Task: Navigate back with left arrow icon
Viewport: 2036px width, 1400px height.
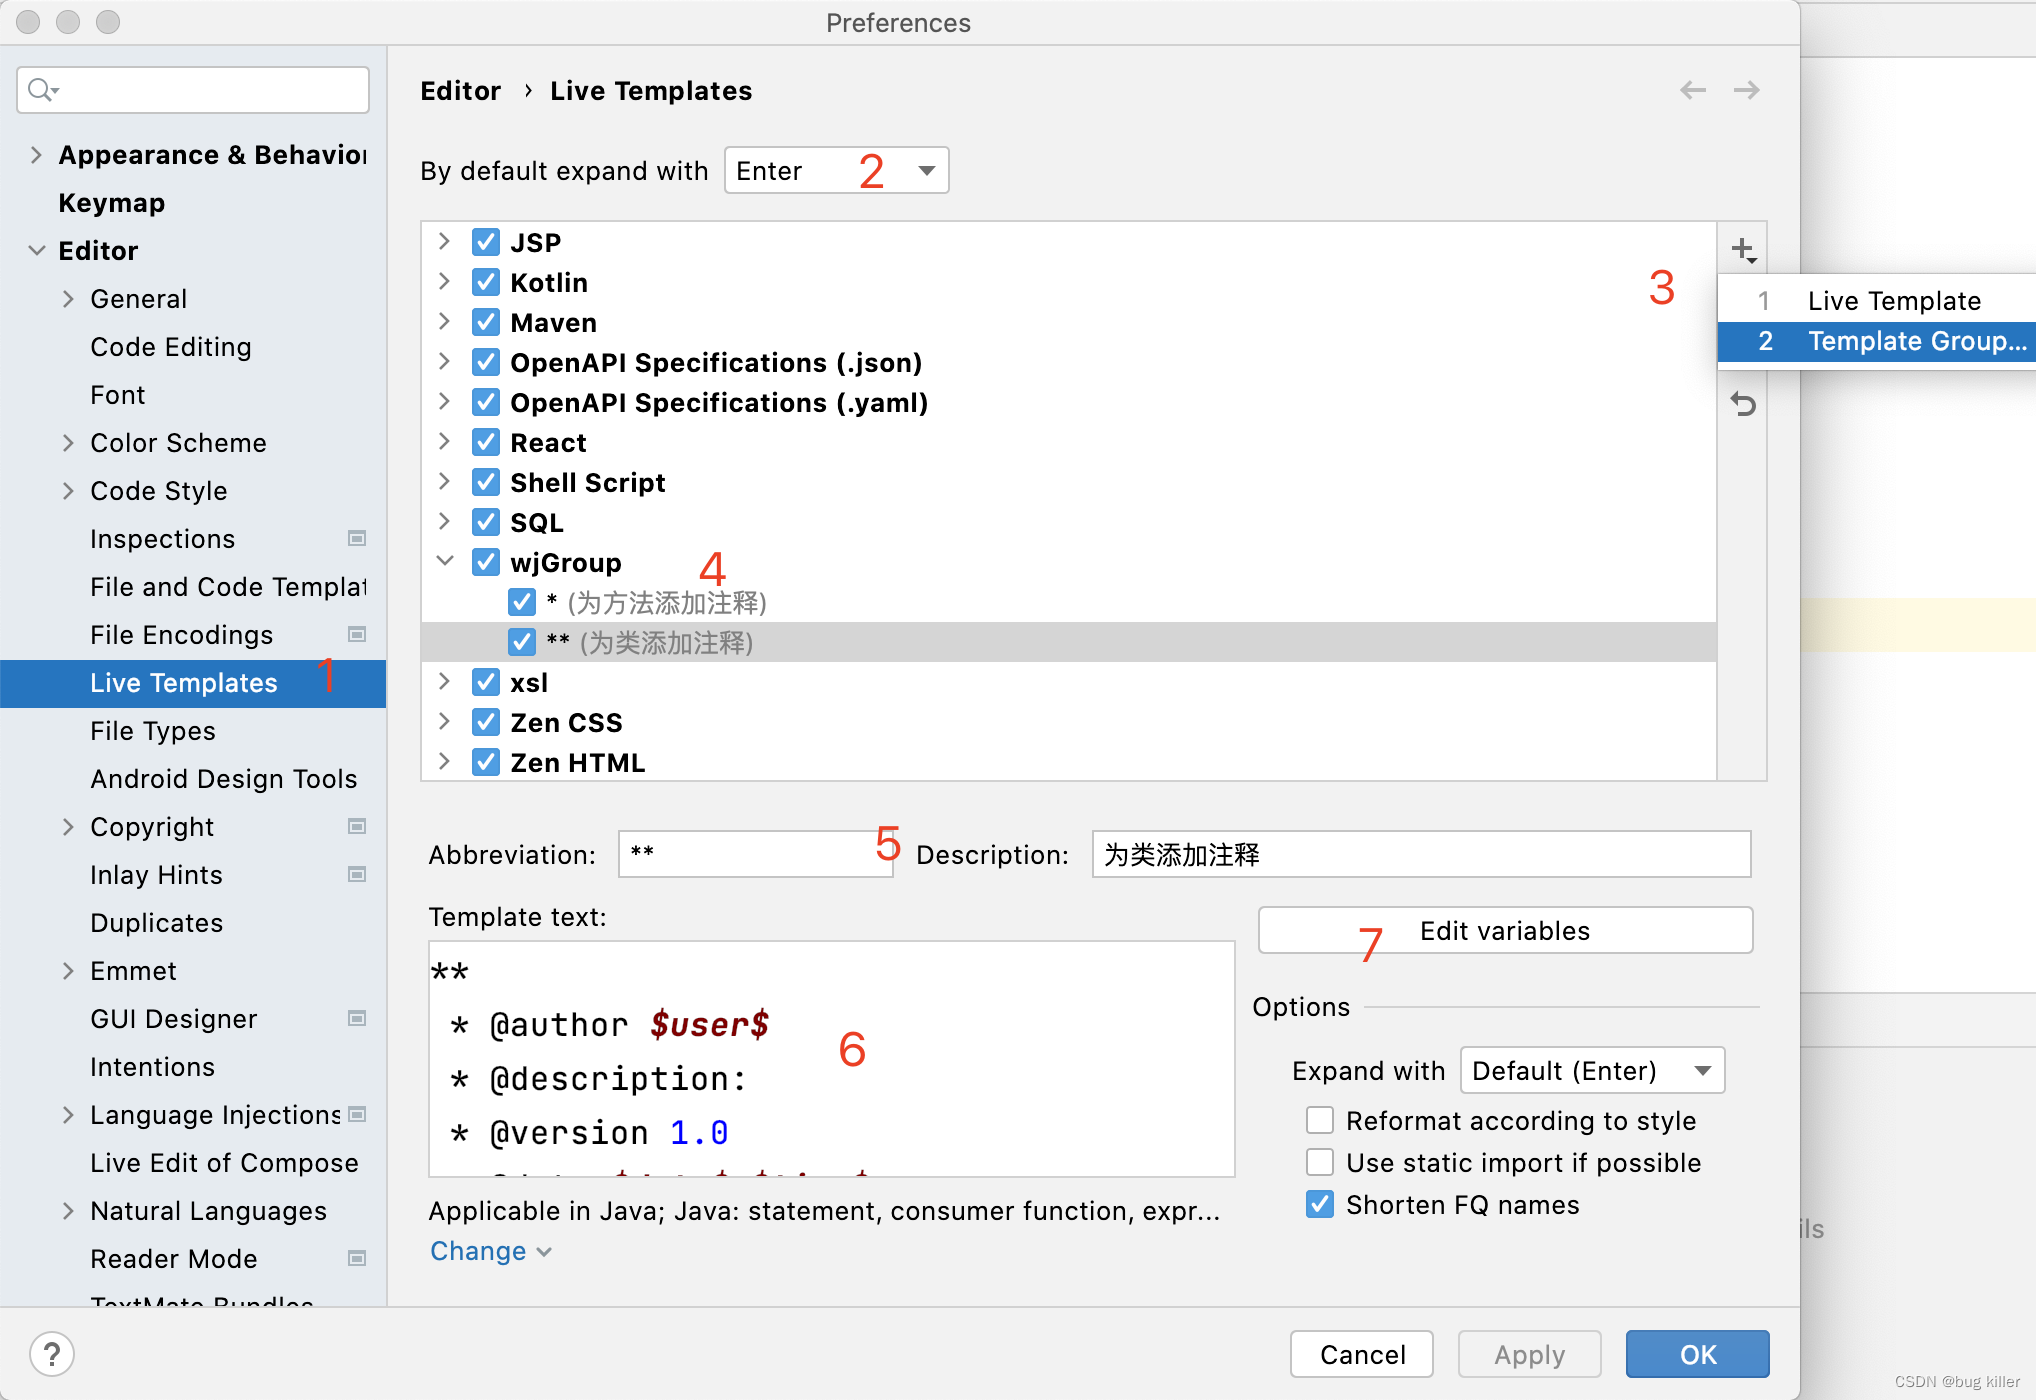Action: [1692, 90]
